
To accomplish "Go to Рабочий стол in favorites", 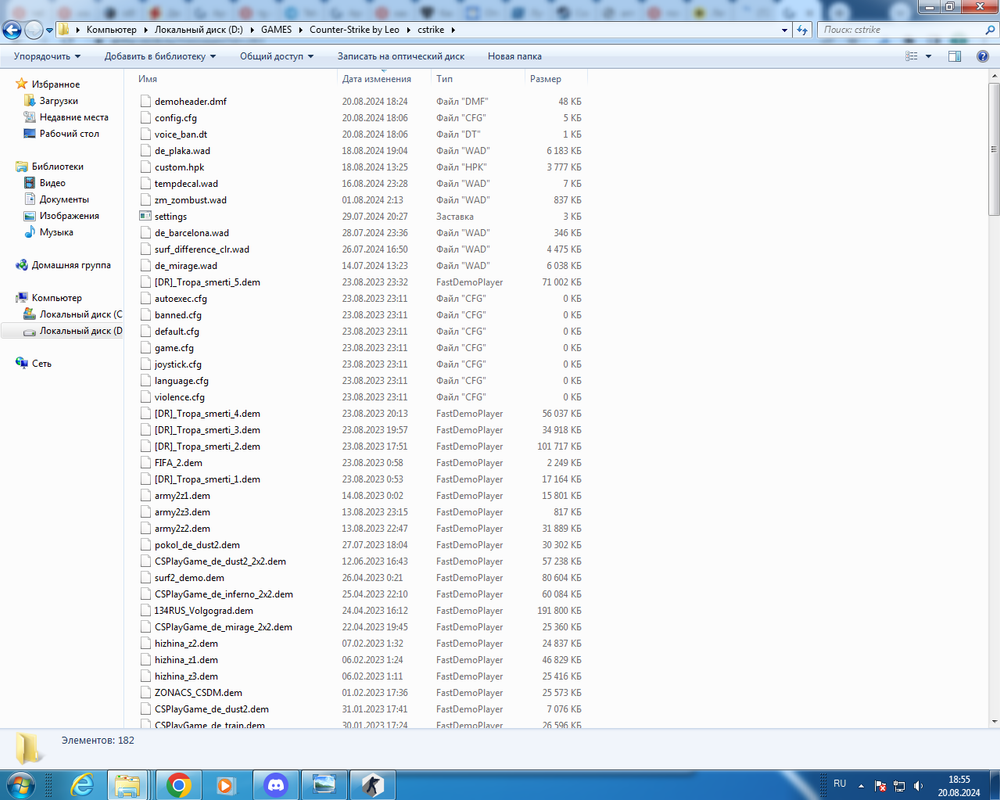I will click(x=69, y=134).
